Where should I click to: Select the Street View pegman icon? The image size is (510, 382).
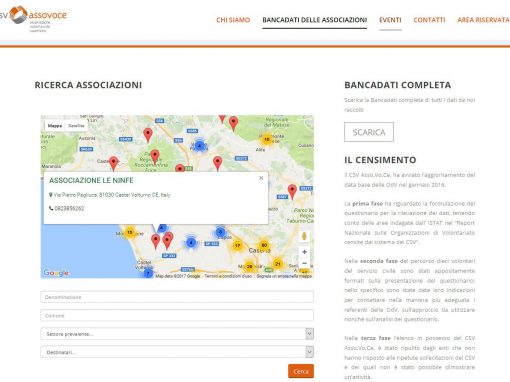[304, 236]
